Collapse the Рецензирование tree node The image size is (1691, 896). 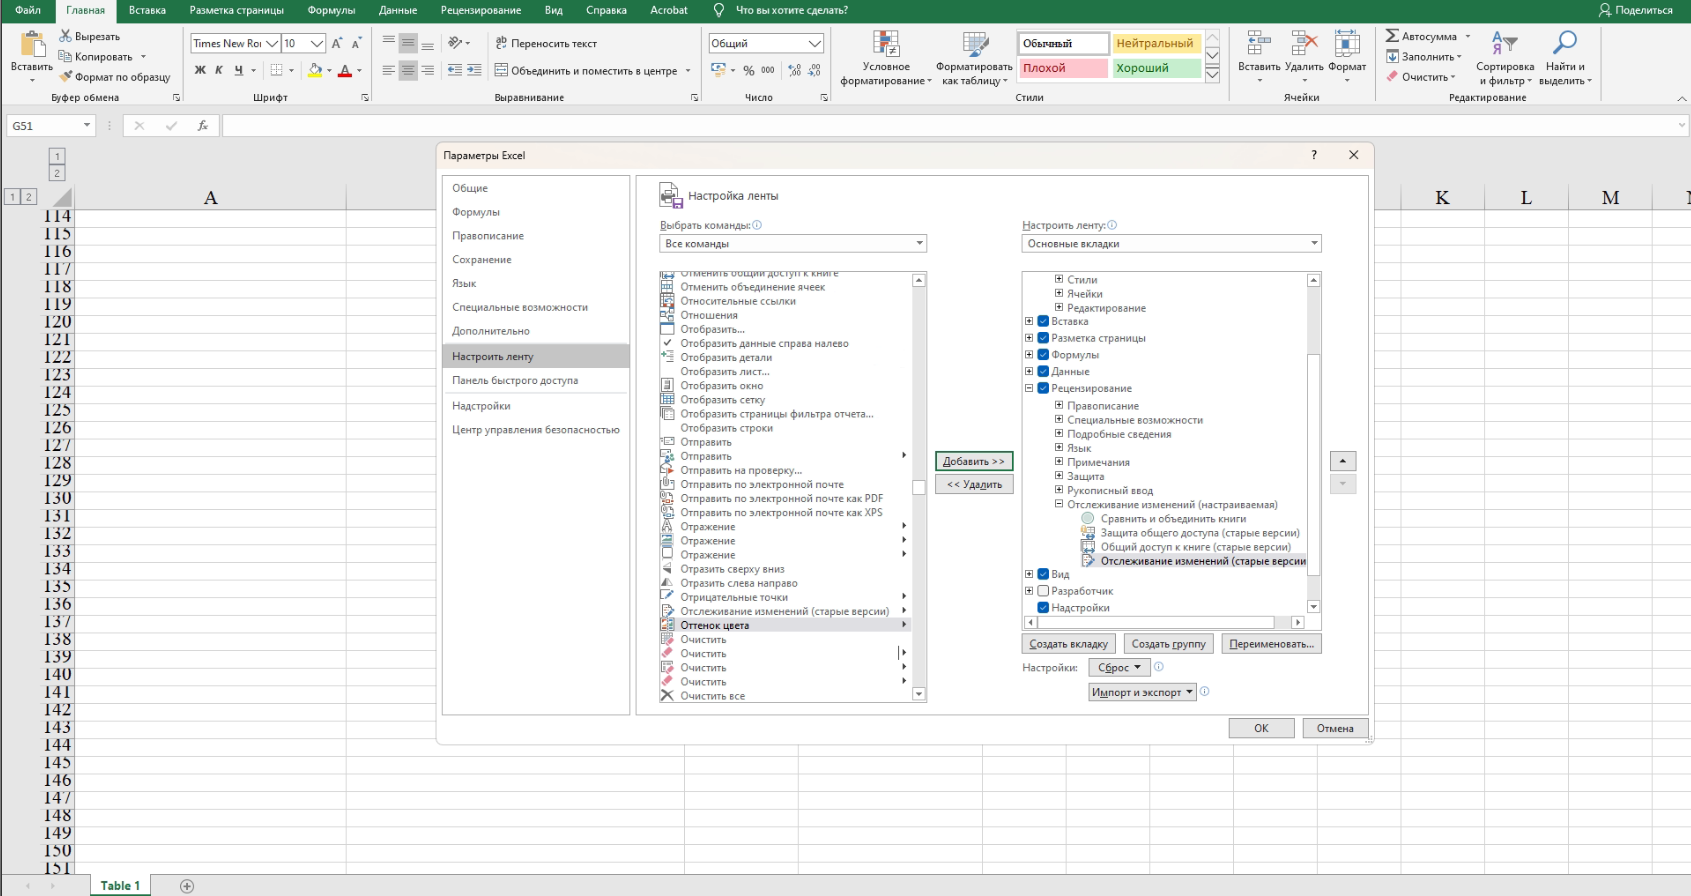[x=1029, y=388]
